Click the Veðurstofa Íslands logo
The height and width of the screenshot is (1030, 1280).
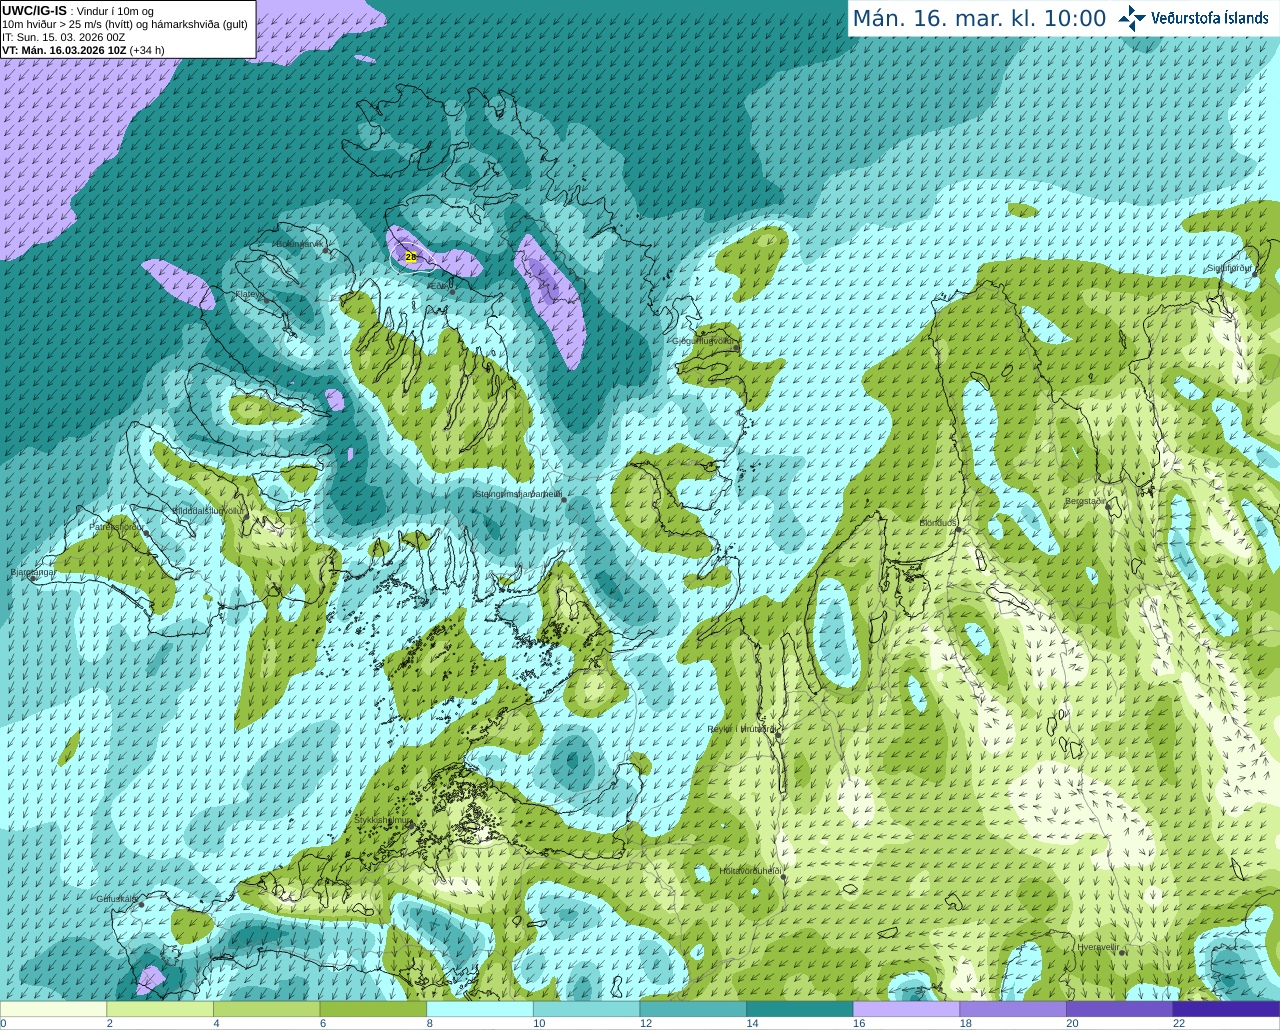(1193, 18)
